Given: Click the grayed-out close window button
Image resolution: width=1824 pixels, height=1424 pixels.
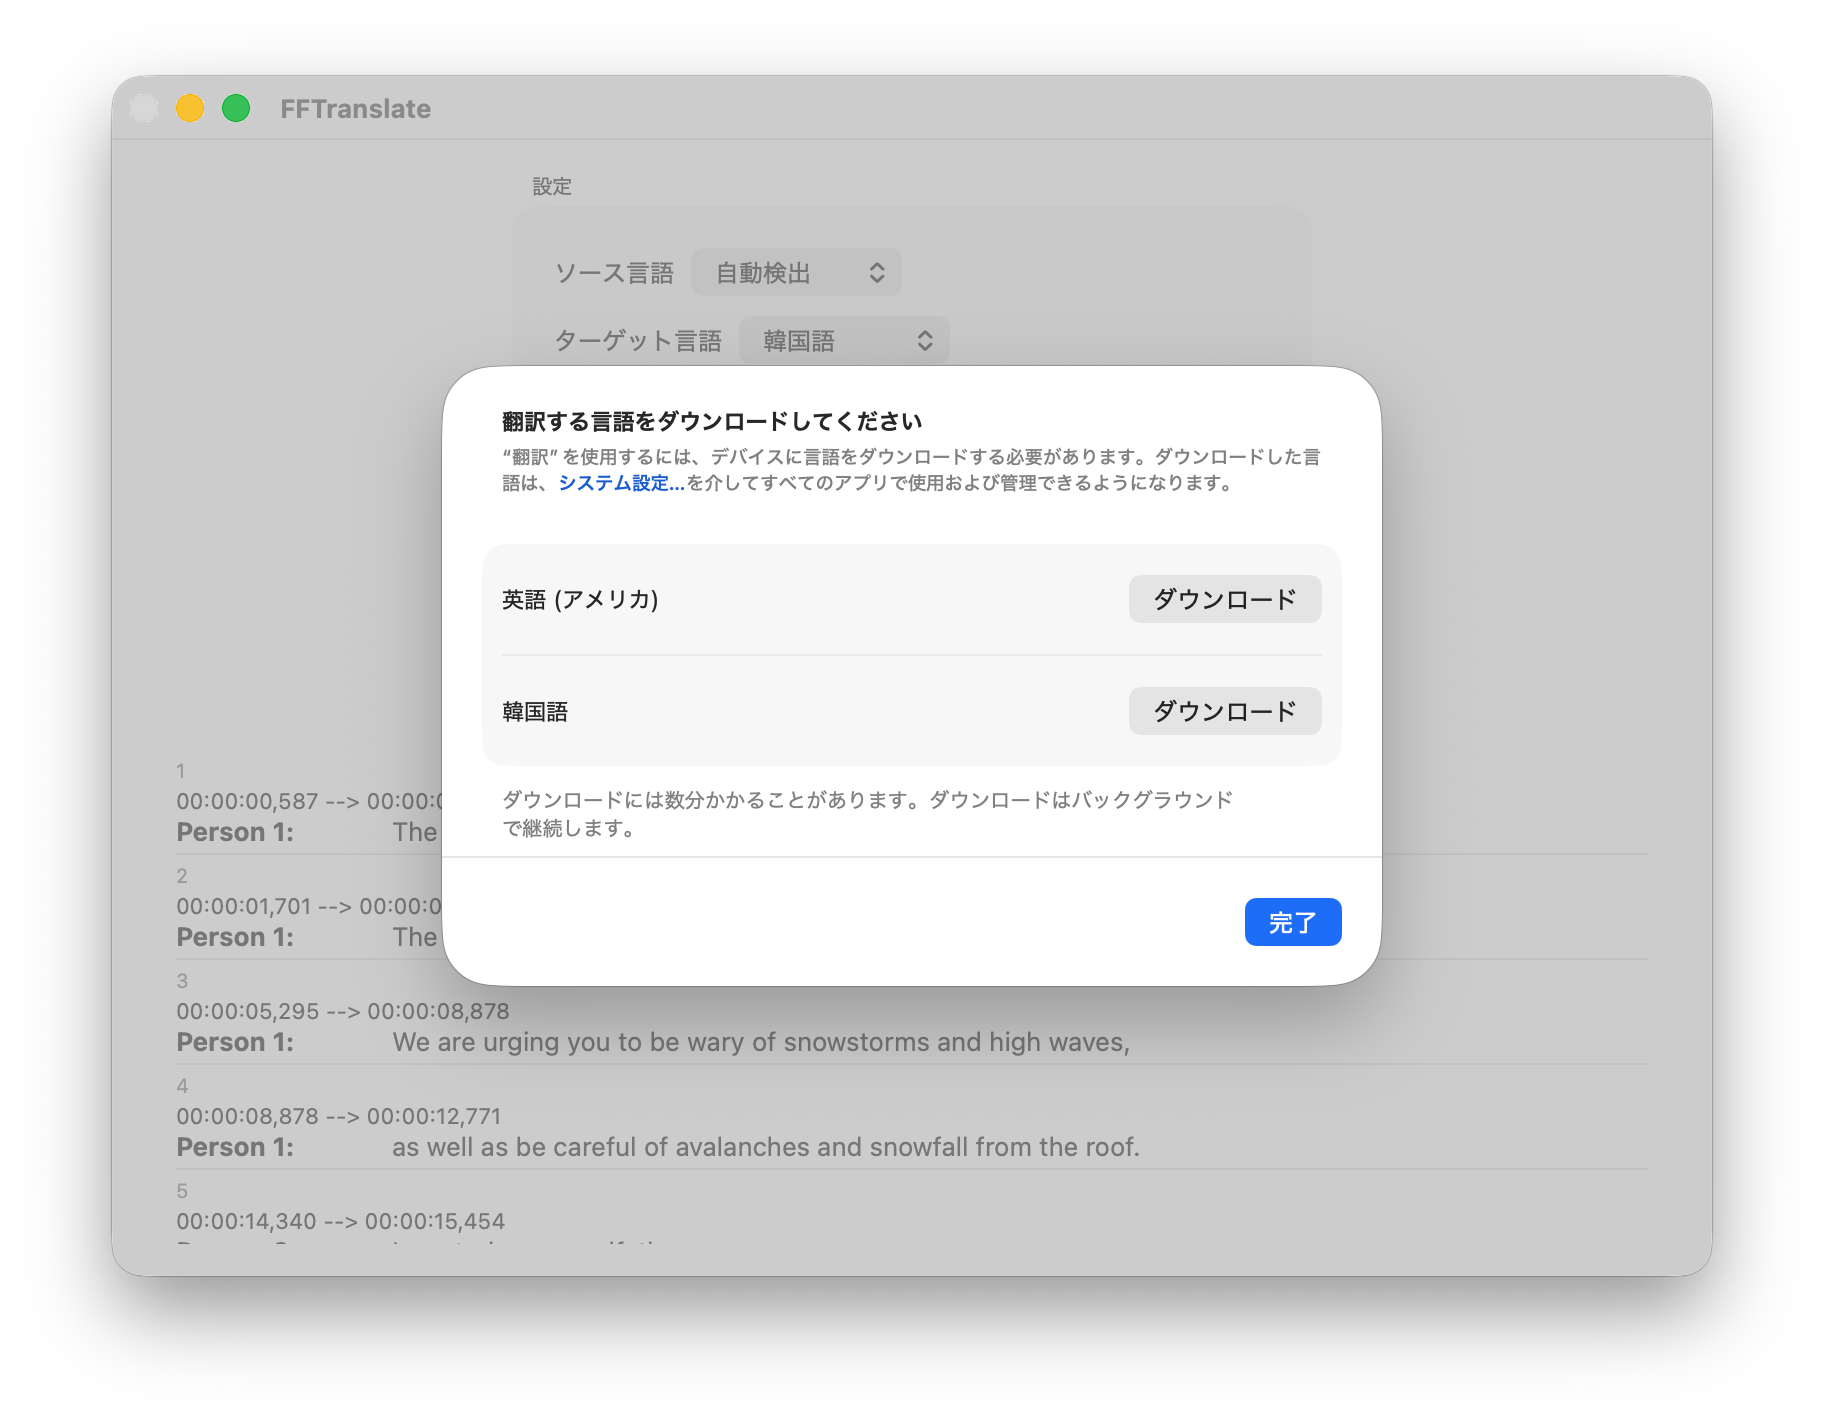Looking at the screenshot, I should point(144,108).
